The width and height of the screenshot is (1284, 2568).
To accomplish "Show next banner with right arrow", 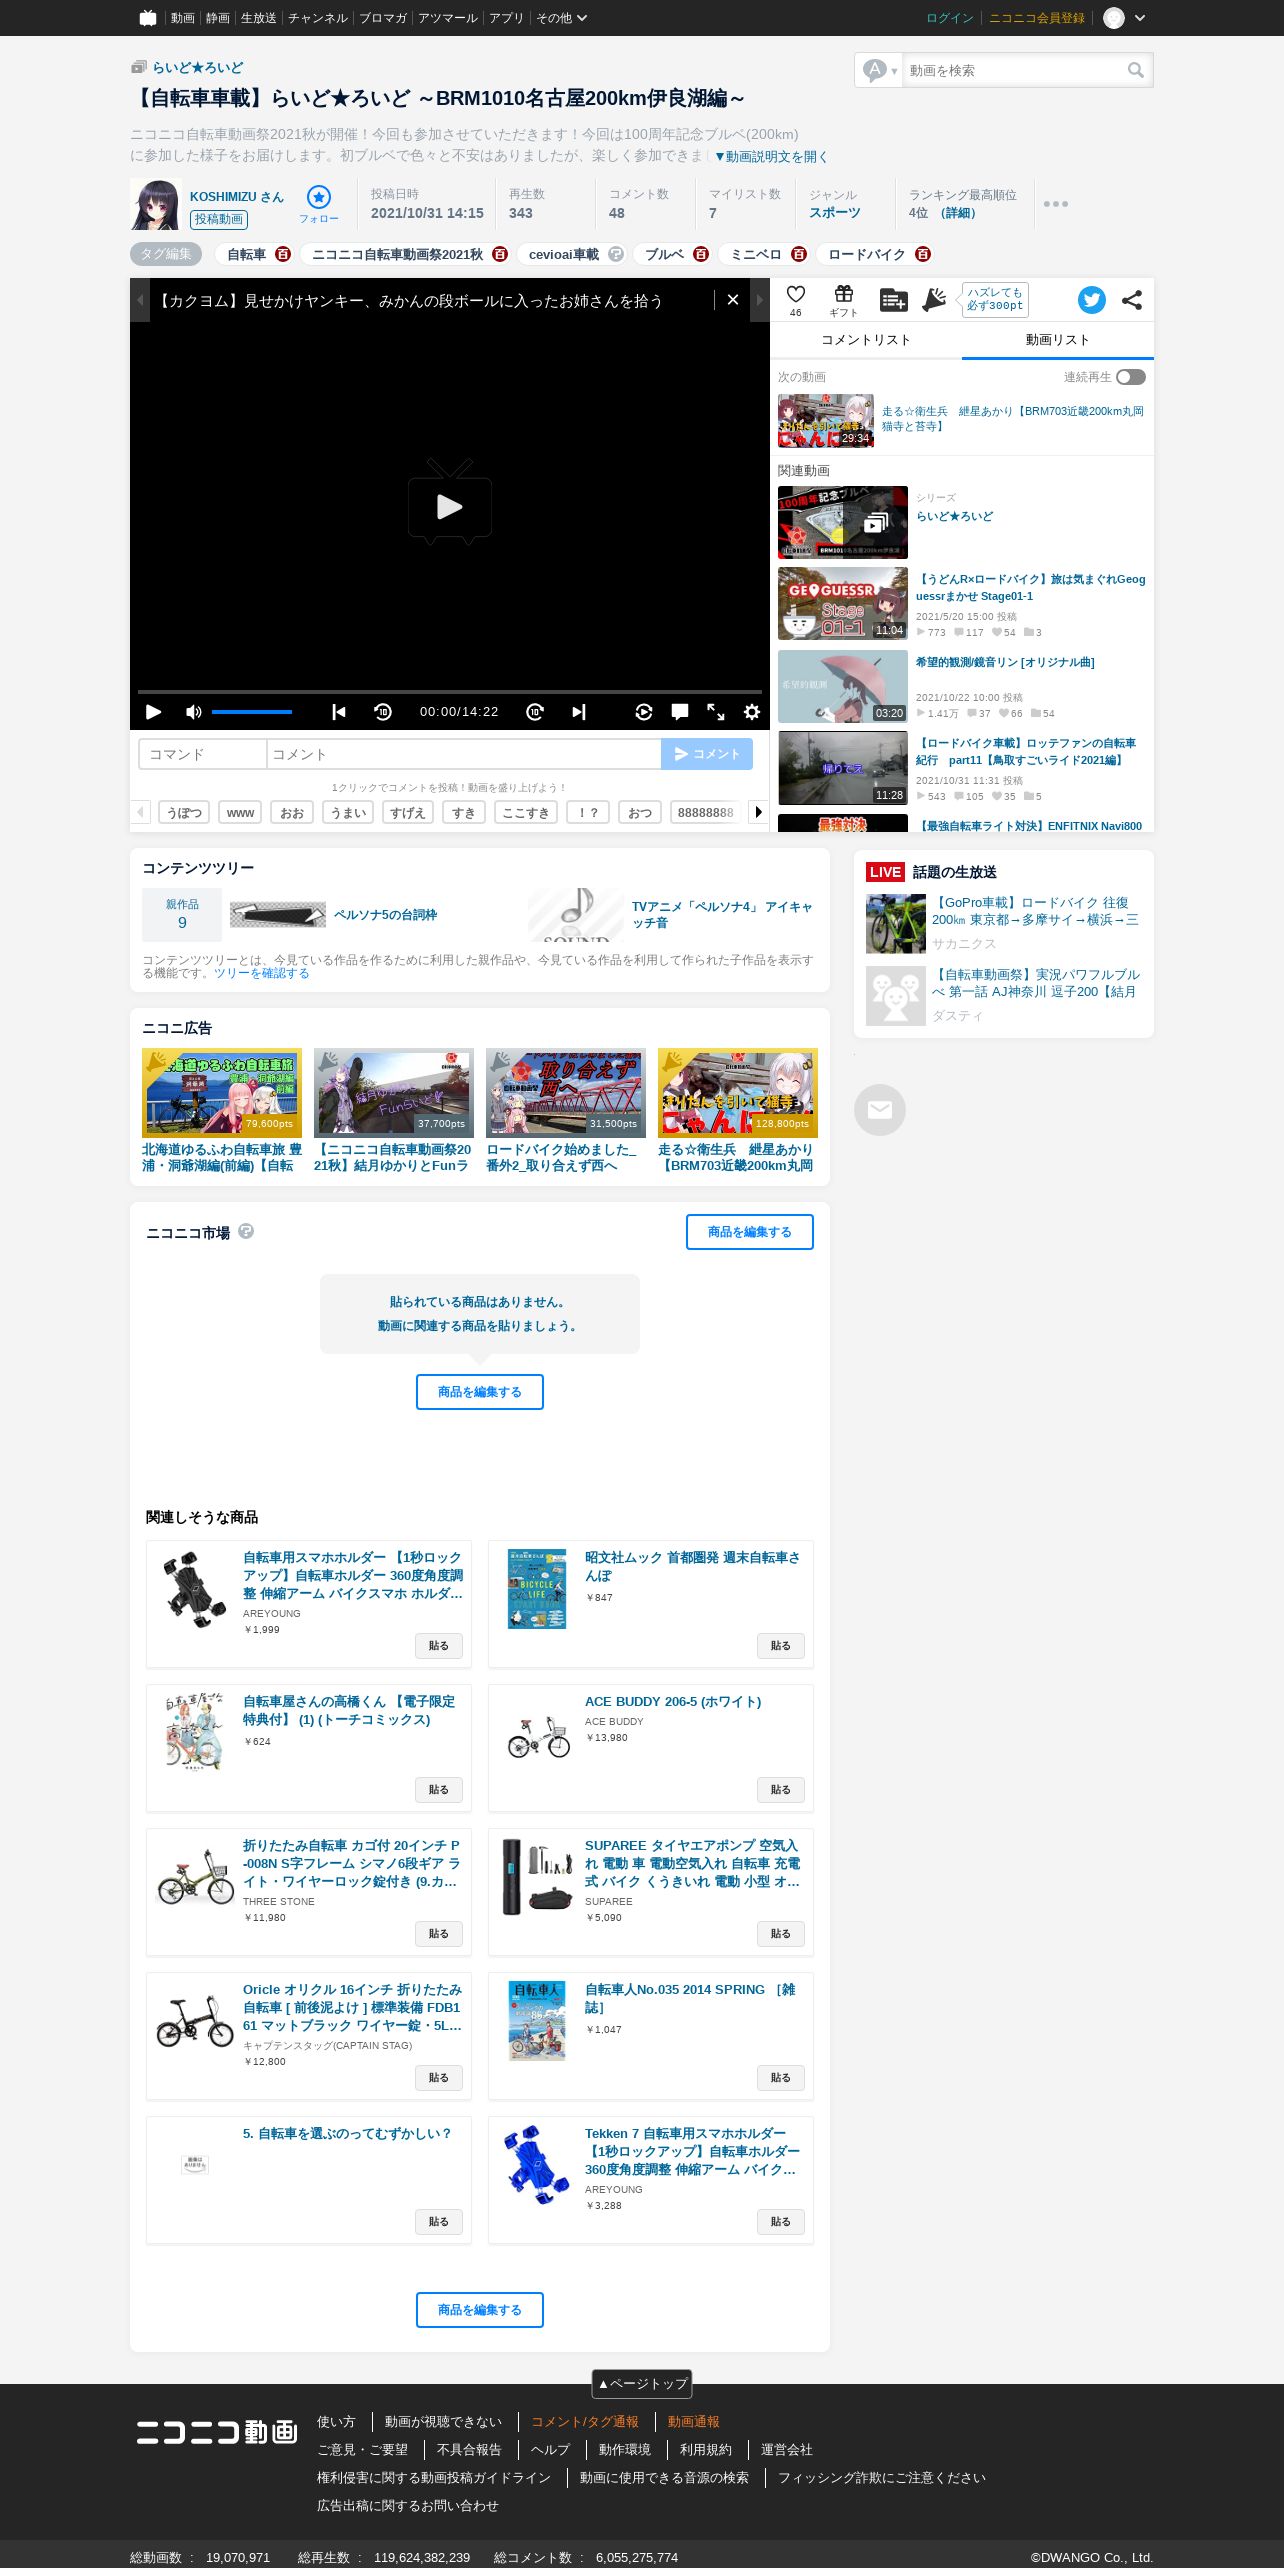I will (x=760, y=300).
